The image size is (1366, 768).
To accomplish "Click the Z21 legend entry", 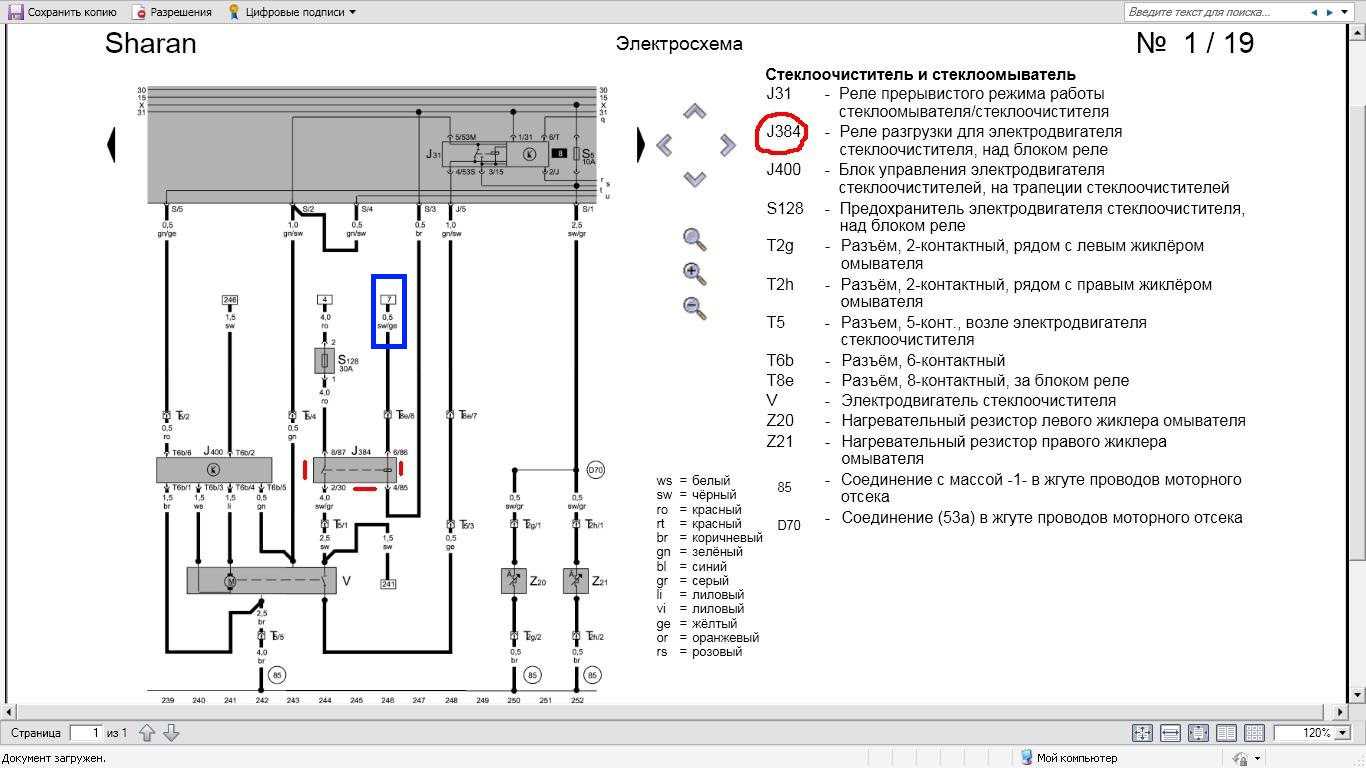I will click(x=966, y=450).
